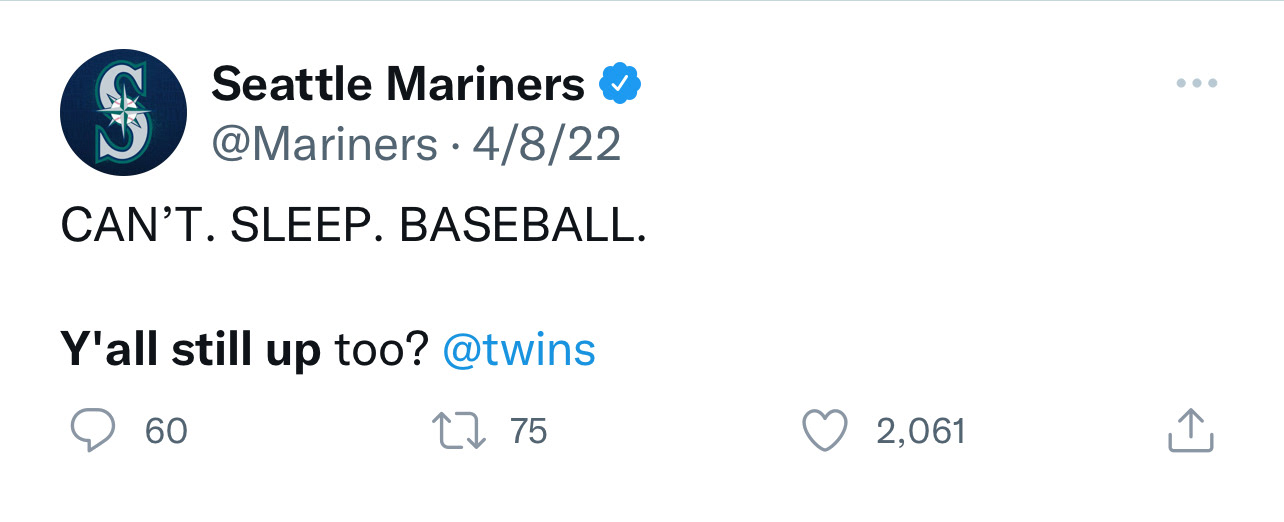Open the Seattle Mariners profile picture
The height and width of the screenshot is (522, 1284).
(124, 113)
